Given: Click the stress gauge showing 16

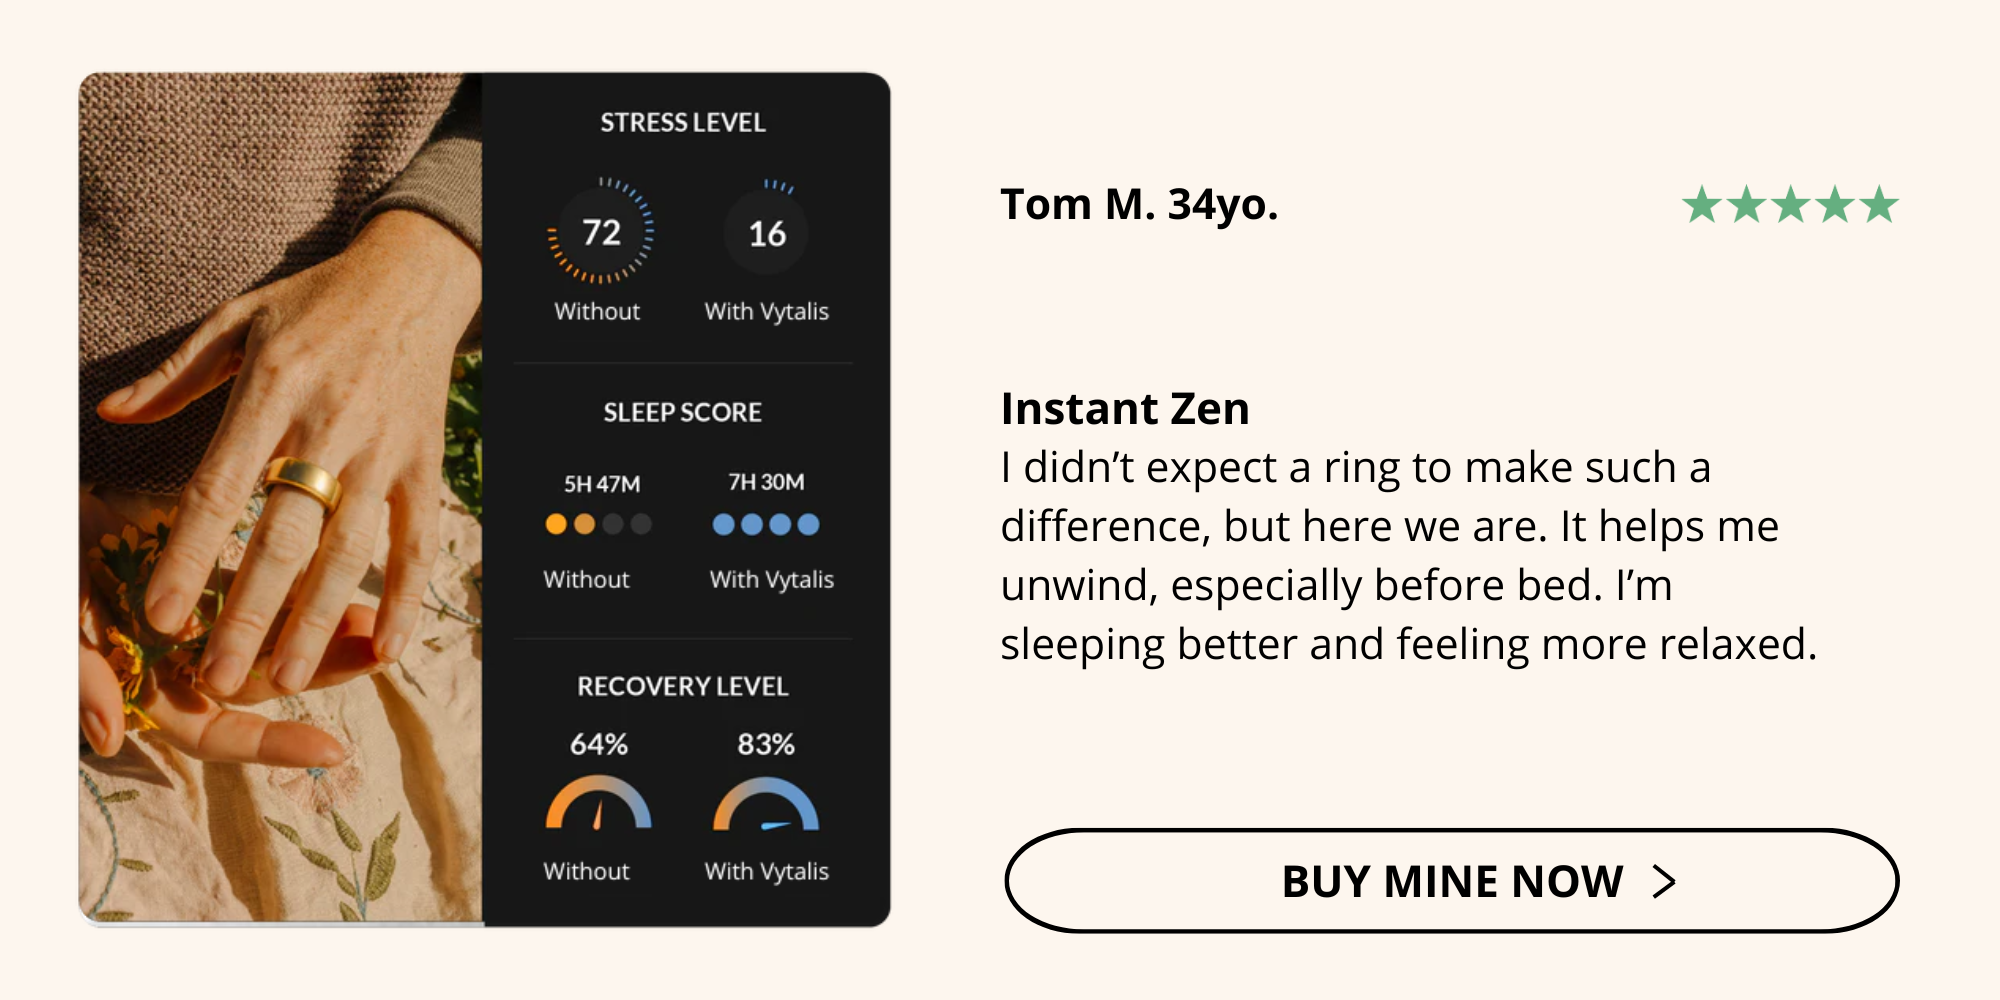Looking at the screenshot, I should click(x=767, y=232).
